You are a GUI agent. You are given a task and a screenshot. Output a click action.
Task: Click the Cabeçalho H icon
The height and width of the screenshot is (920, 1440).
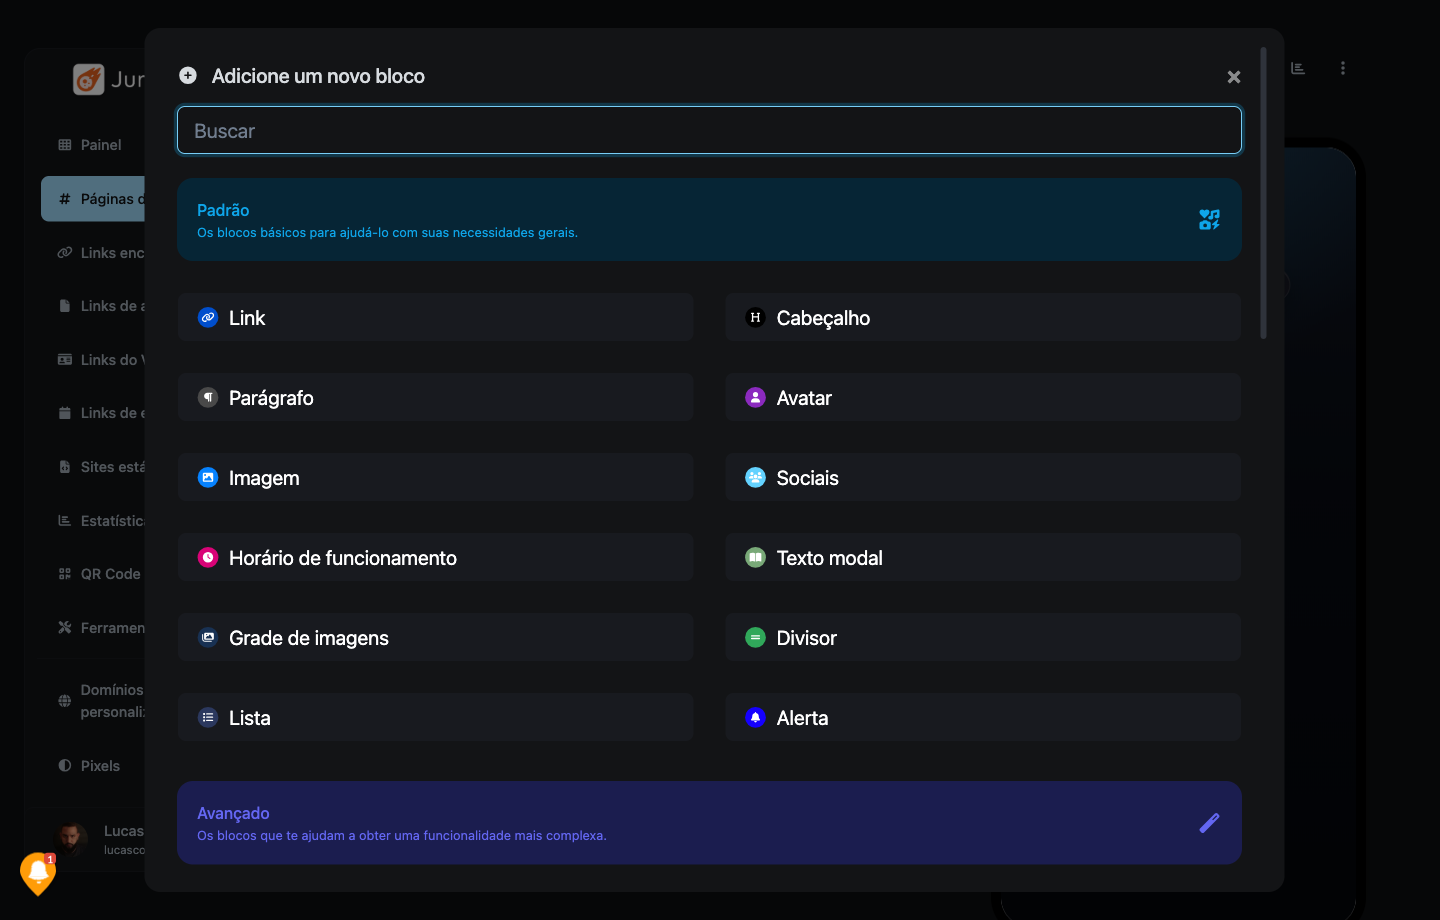(756, 318)
